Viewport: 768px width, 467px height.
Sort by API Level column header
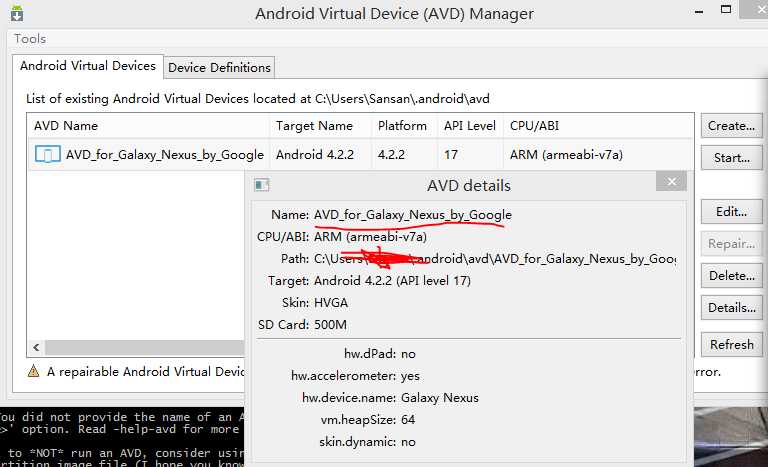tap(471, 126)
